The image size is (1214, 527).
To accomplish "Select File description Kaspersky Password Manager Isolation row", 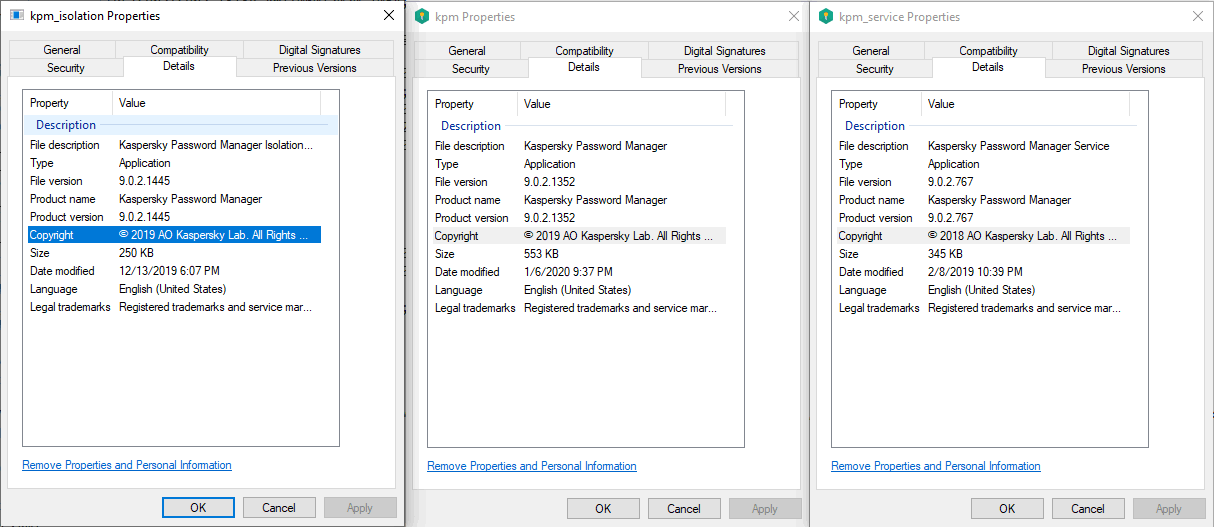I will (x=174, y=145).
